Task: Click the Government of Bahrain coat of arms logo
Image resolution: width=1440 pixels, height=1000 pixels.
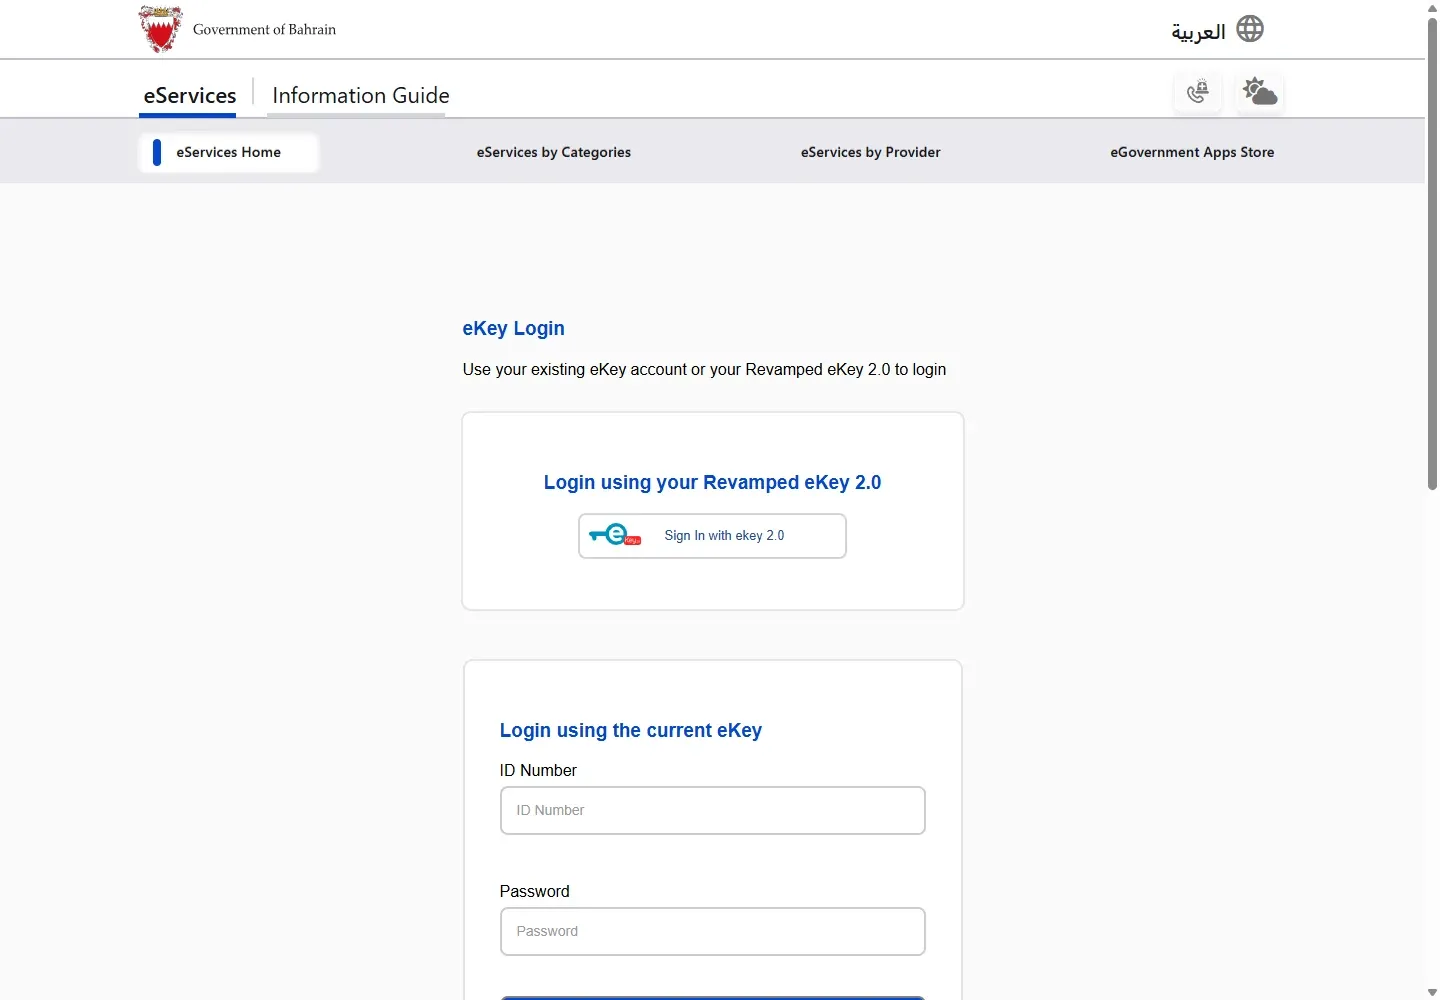Action: click(160, 29)
